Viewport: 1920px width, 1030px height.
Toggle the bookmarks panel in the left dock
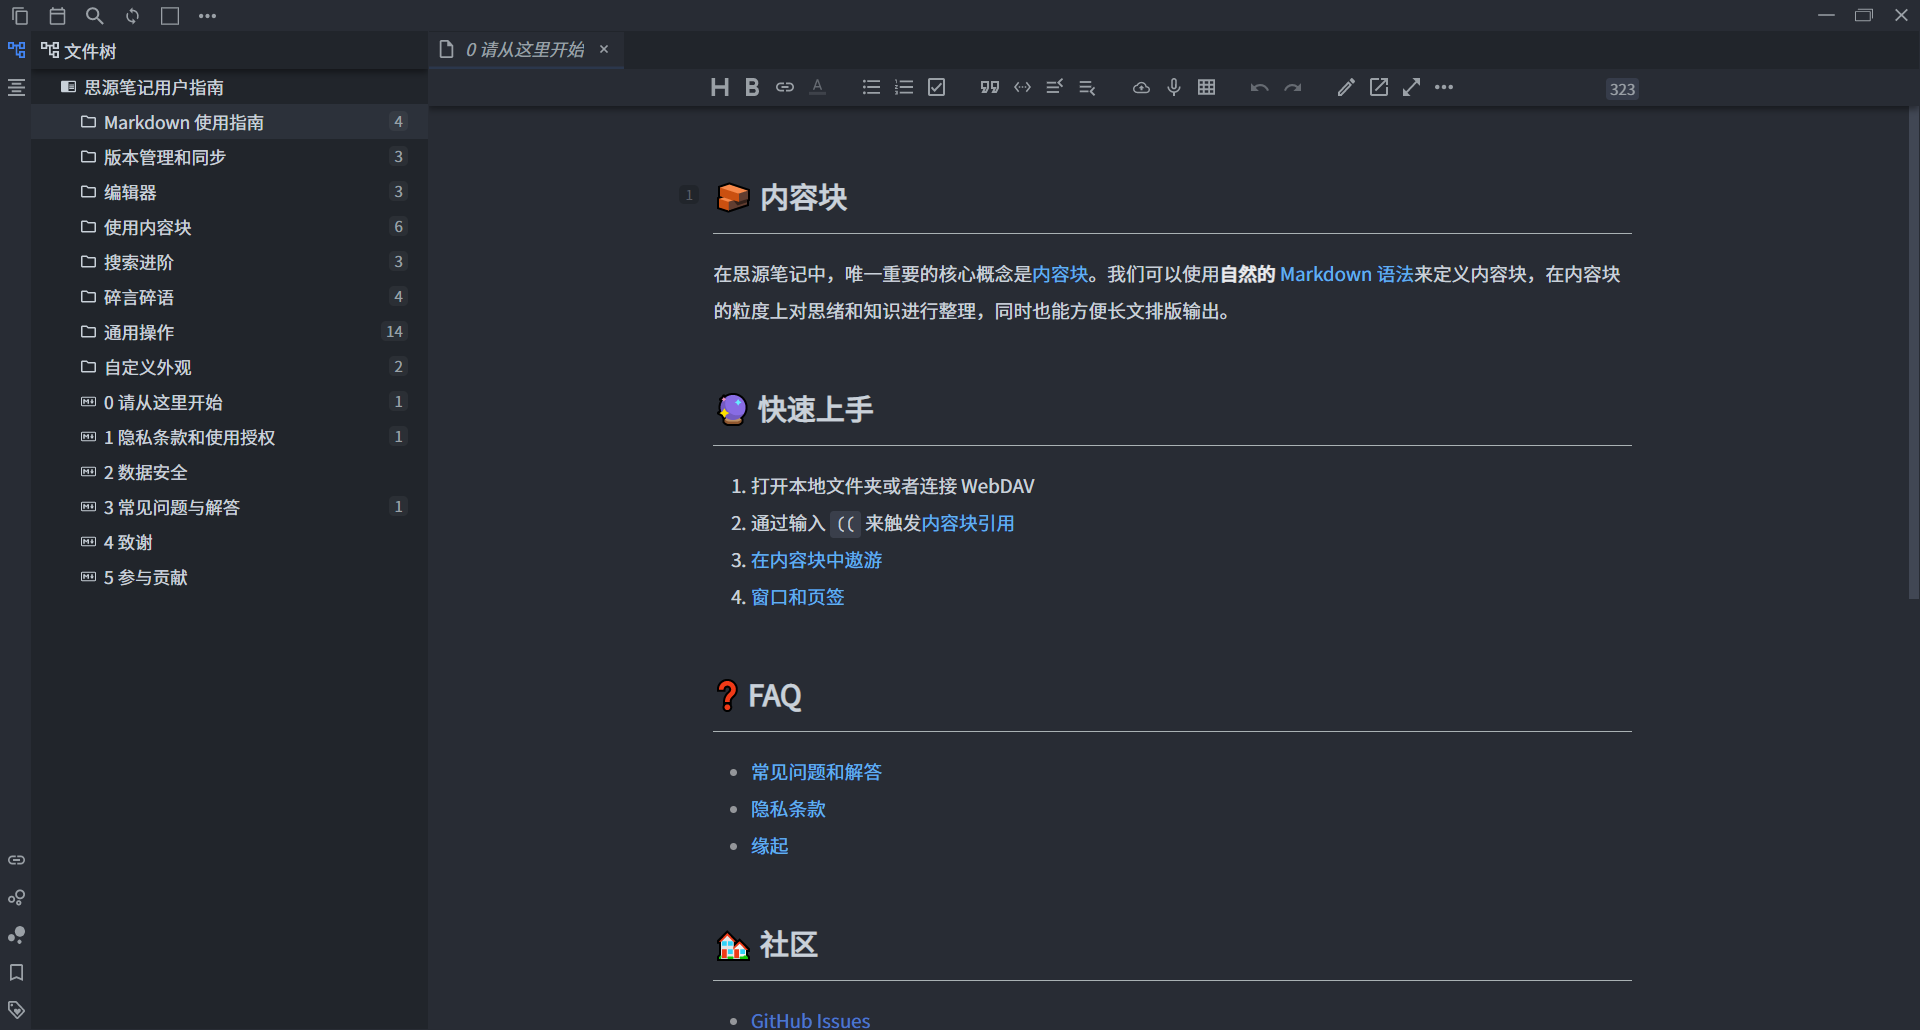(16, 972)
